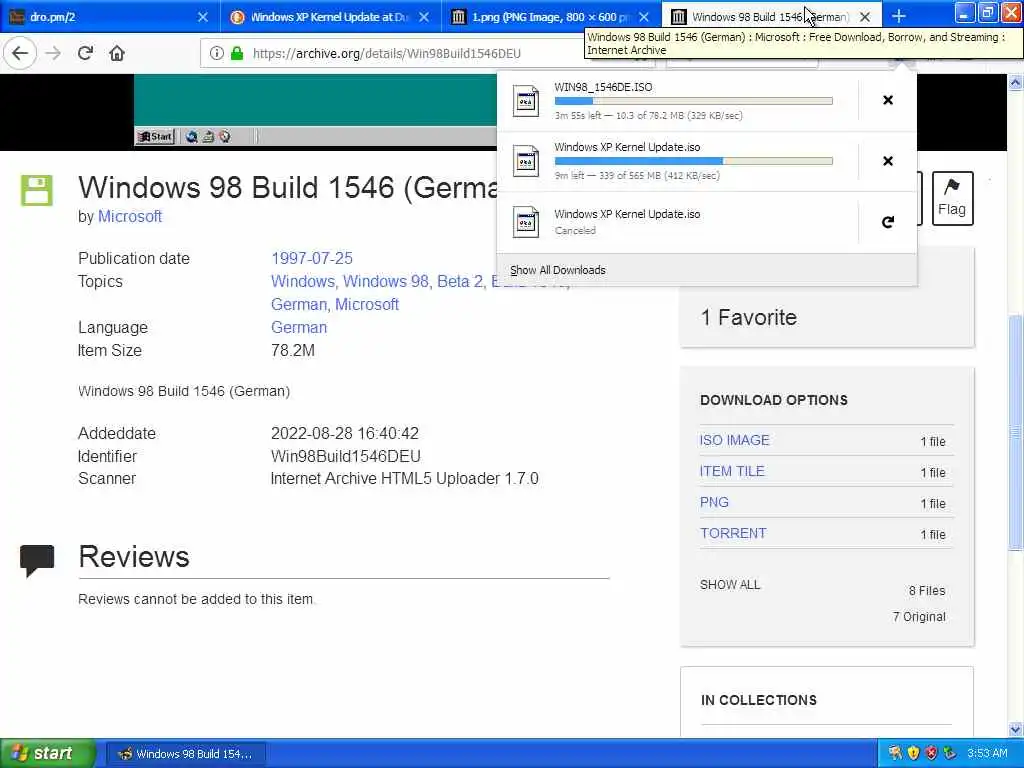Click the site information icon in address bar
This screenshot has width=1024, height=768.
pyautogui.click(x=216, y=53)
